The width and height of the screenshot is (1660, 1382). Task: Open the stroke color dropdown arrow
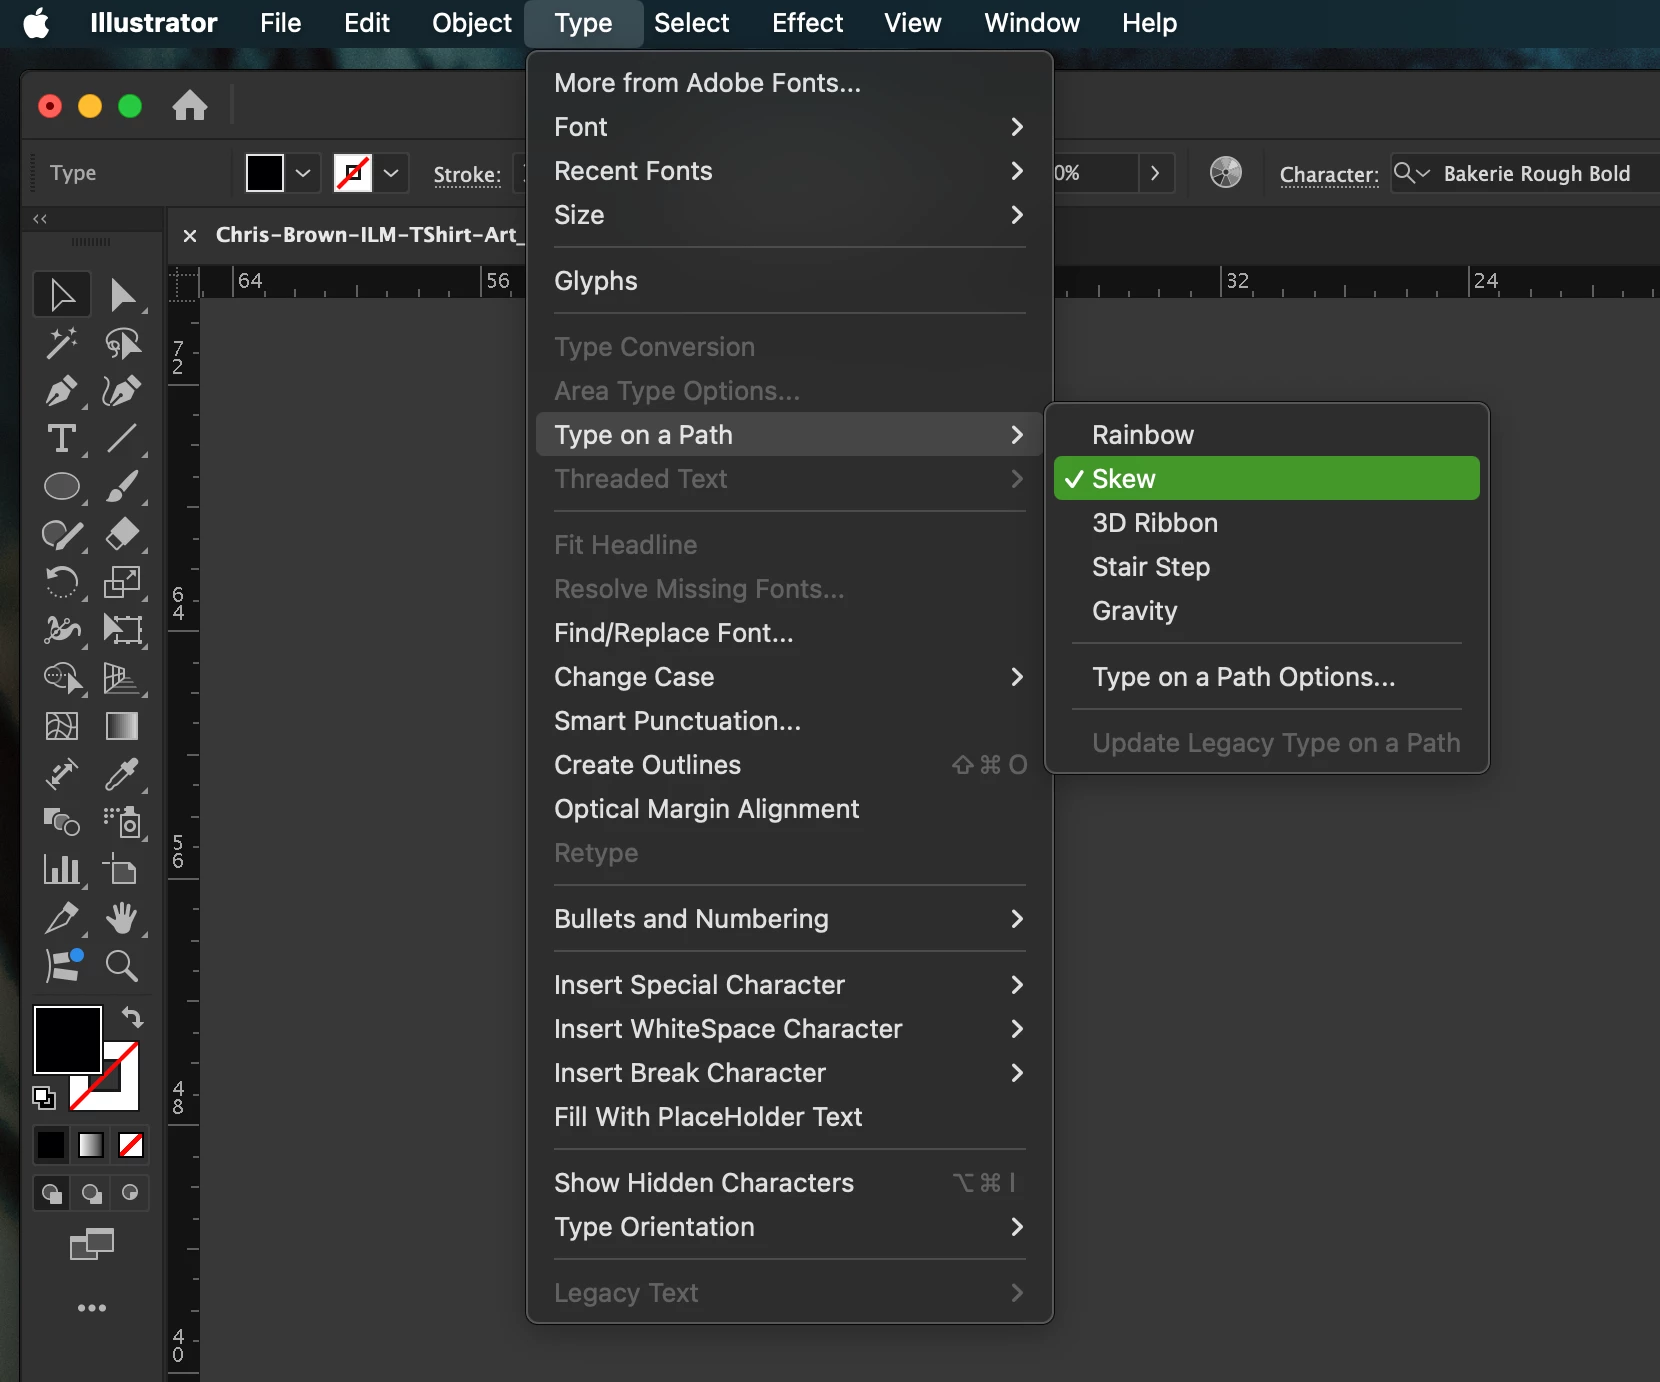coord(392,173)
